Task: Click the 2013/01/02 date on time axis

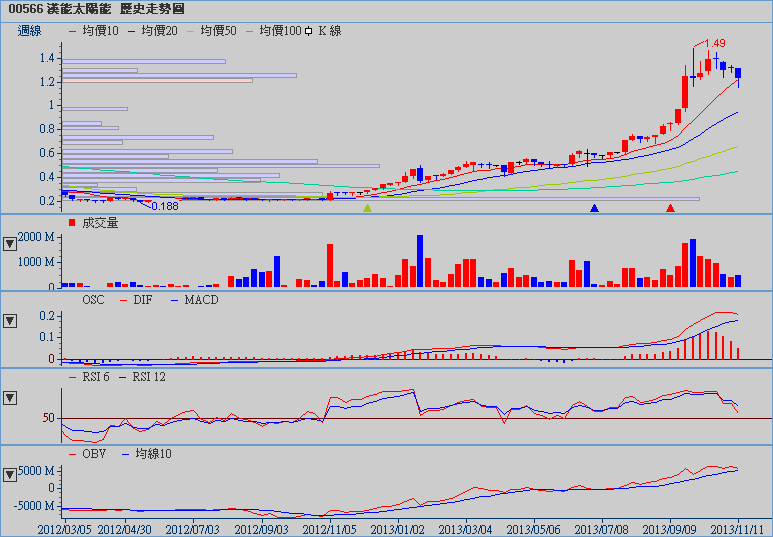Action: [x=399, y=527]
